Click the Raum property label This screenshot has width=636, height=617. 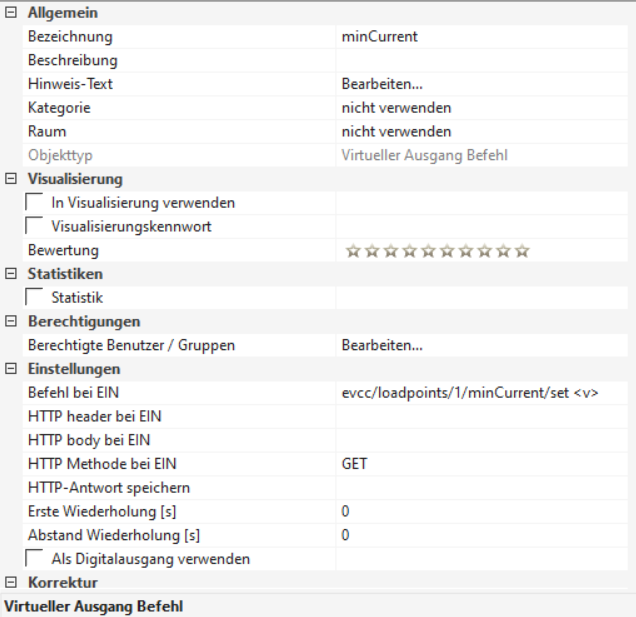click(x=47, y=131)
